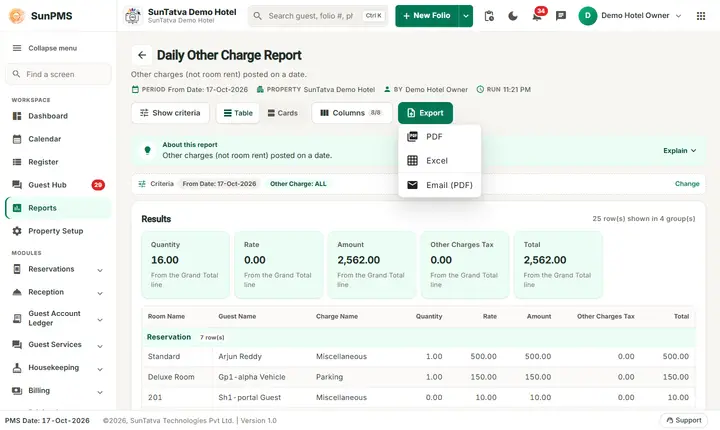Click From Date: 17-Oct-2026 criteria chip
The image size is (720, 430).
pos(219,184)
